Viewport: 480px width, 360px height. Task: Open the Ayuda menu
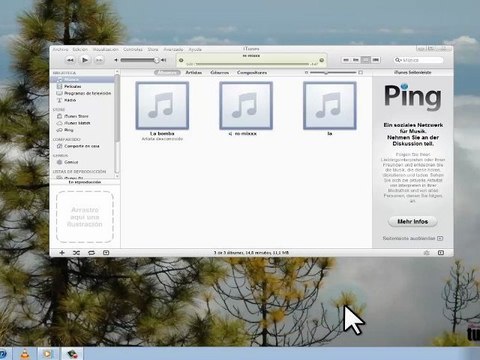(x=195, y=49)
